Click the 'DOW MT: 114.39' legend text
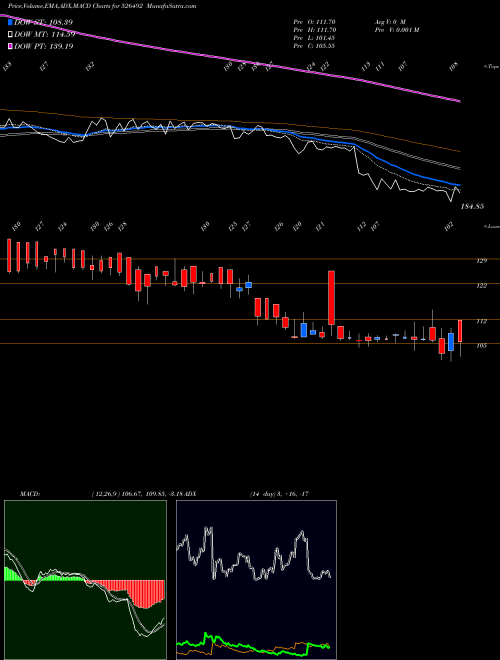This screenshot has width=500, height=660. click(45, 35)
